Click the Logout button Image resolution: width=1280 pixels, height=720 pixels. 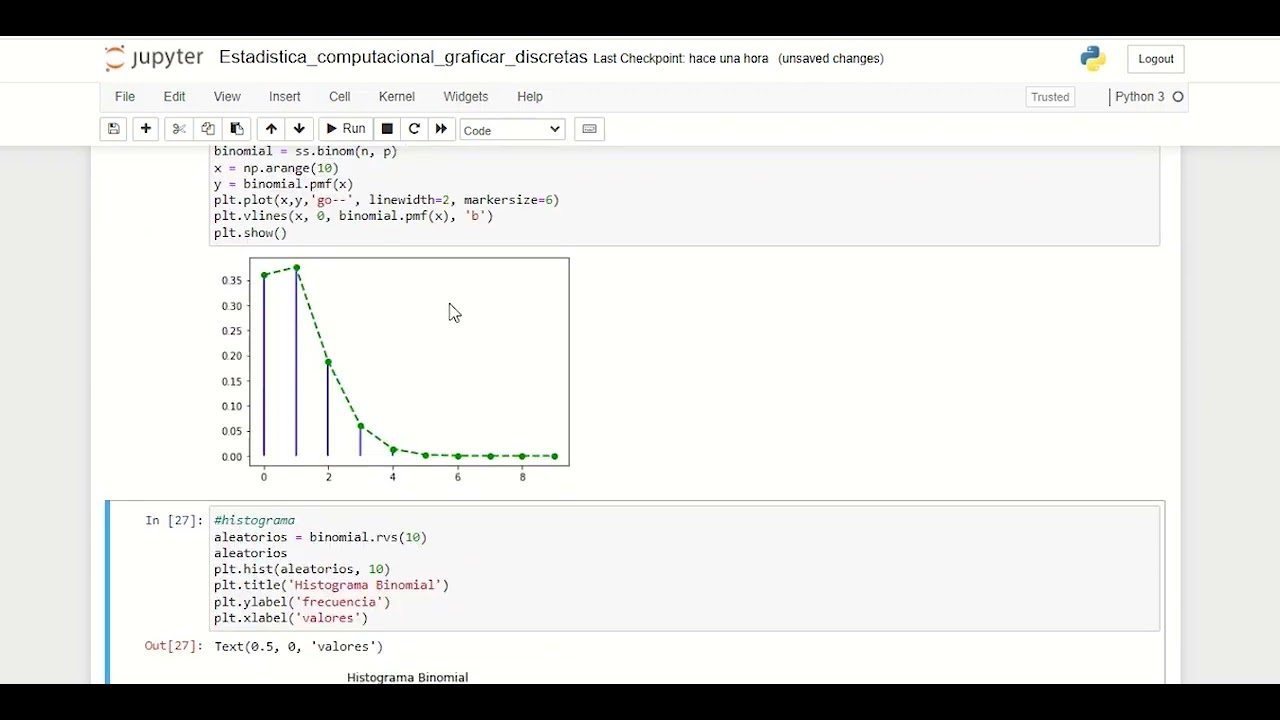[x=1156, y=59]
